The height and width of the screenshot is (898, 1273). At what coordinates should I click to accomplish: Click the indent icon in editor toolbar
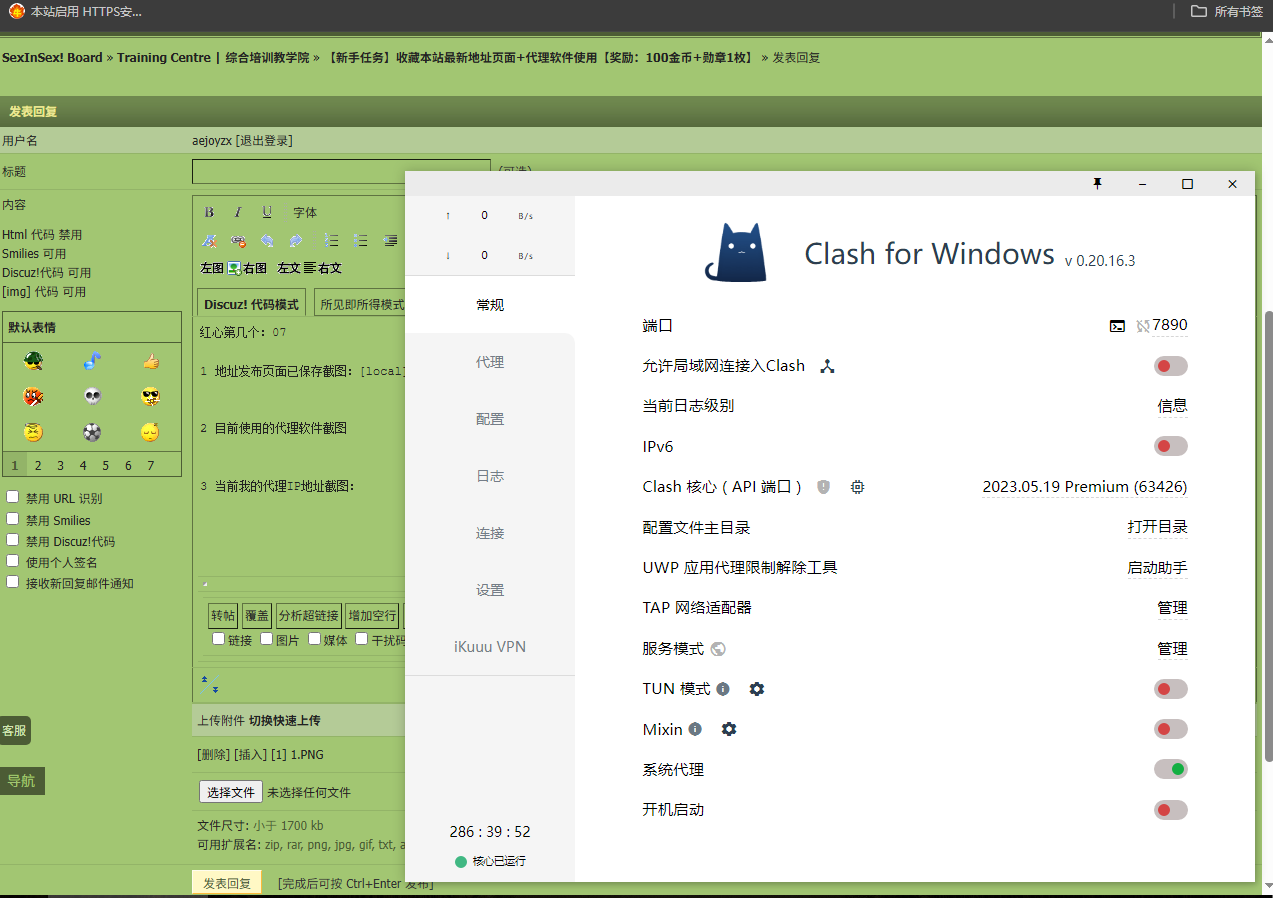[391, 241]
